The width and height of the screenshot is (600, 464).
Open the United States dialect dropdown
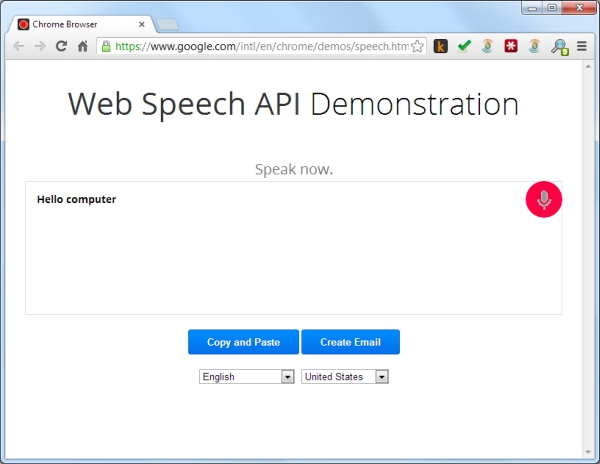(x=345, y=377)
